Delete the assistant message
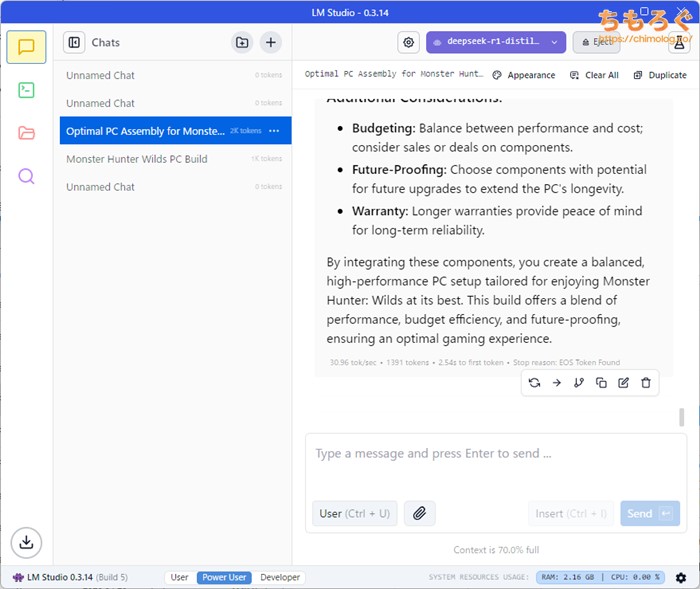The height and width of the screenshot is (589, 700). coord(646,383)
